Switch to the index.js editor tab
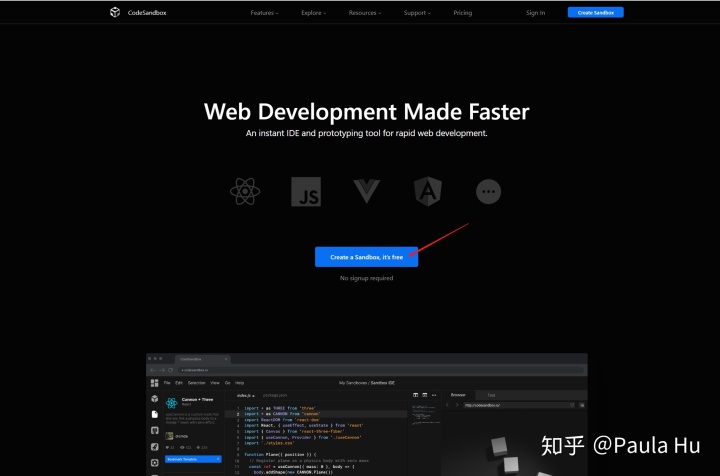This screenshot has width=720, height=476. (x=245, y=396)
